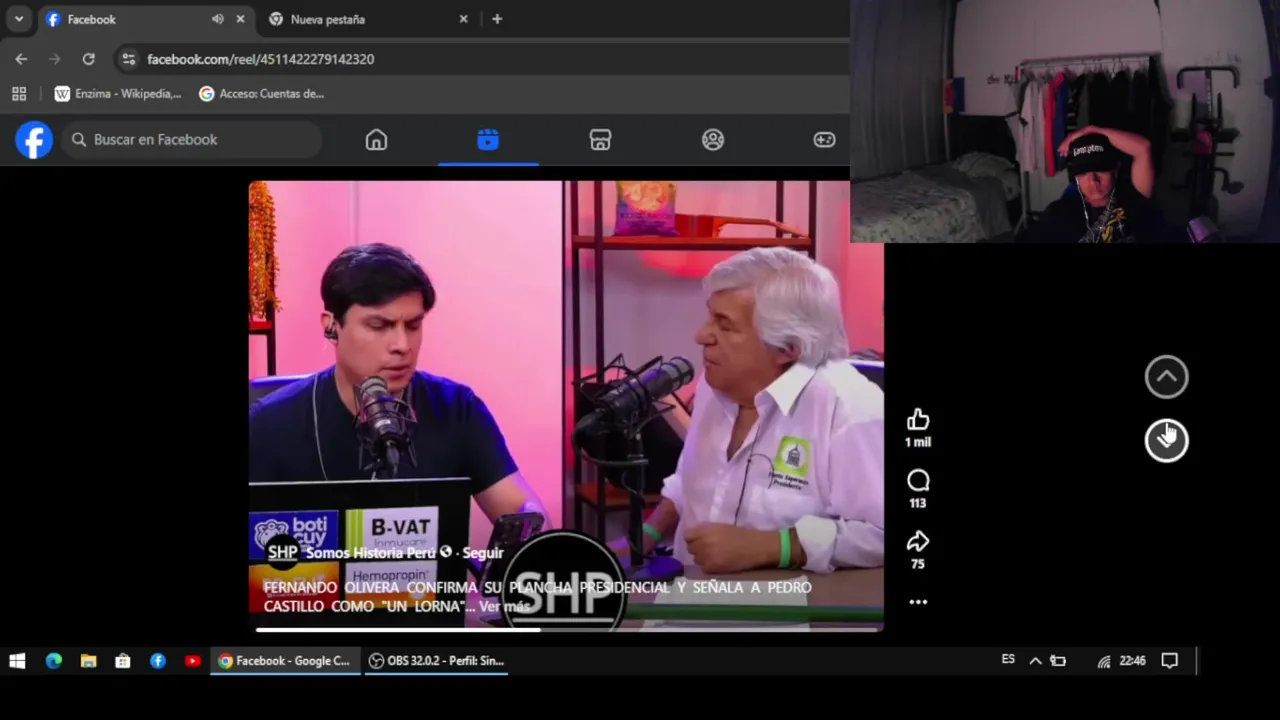1280x720 pixels.
Task: Open the Gaming controller icon
Action: (x=824, y=140)
